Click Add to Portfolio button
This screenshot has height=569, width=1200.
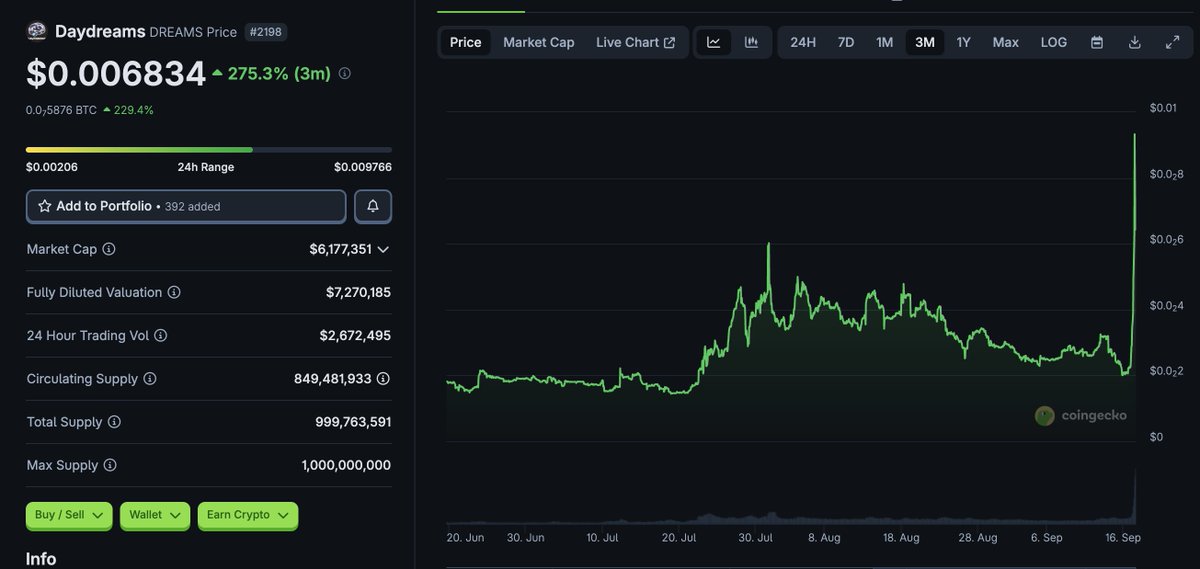[186, 206]
